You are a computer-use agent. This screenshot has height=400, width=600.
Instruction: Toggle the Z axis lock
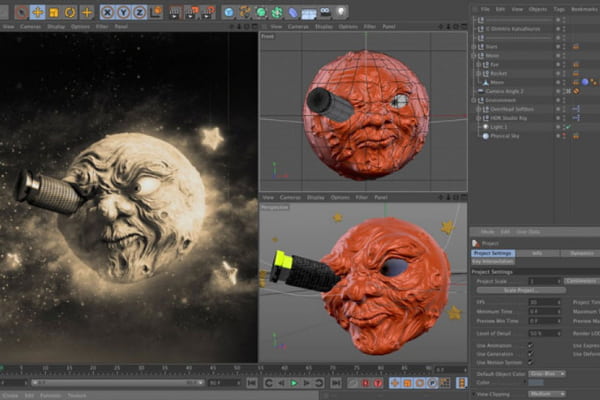point(139,13)
